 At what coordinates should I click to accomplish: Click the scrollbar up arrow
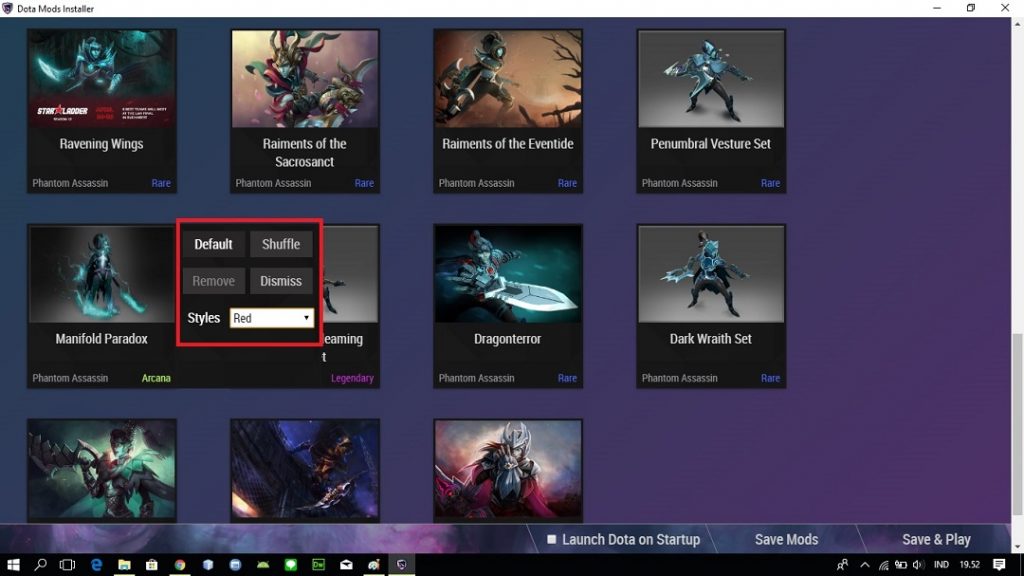[x=1017, y=24]
